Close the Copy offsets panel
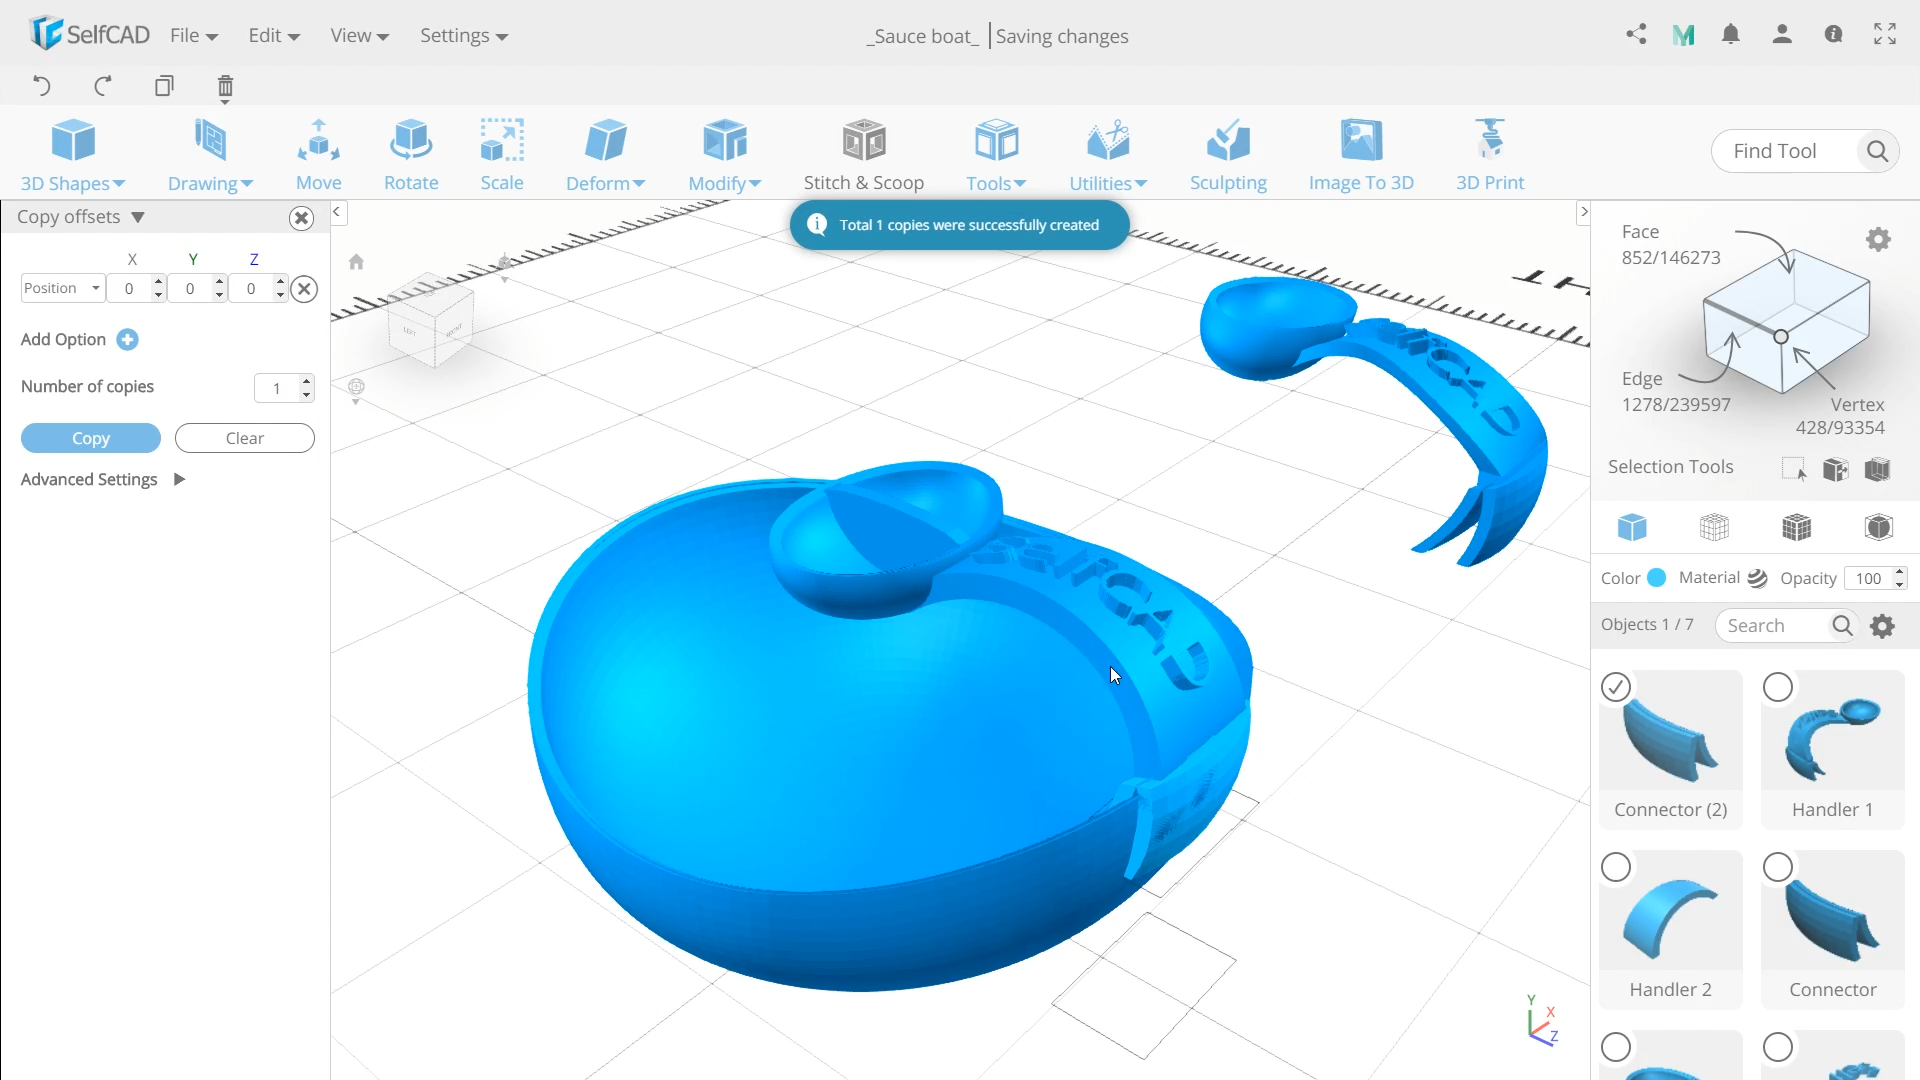The width and height of the screenshot is (1920, 1080). (301, 218)
